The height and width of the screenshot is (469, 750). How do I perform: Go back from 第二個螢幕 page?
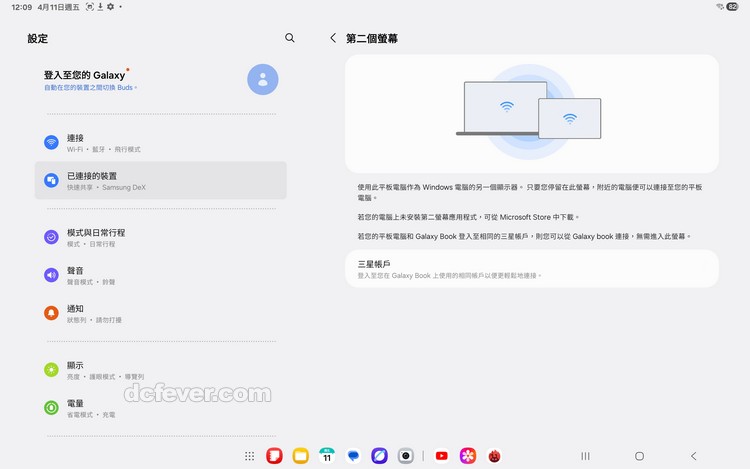pos(333,38)
